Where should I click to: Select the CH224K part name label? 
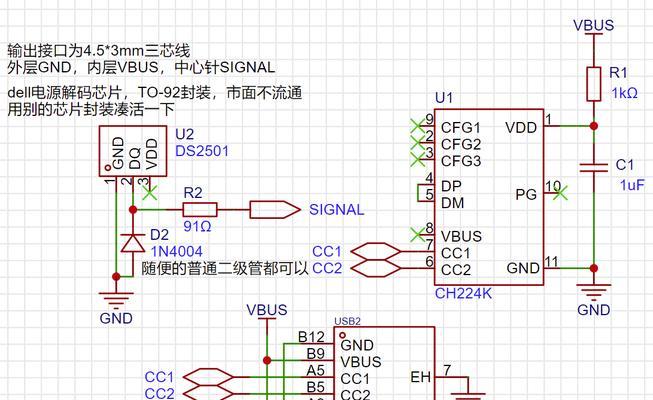coord(463,293)
